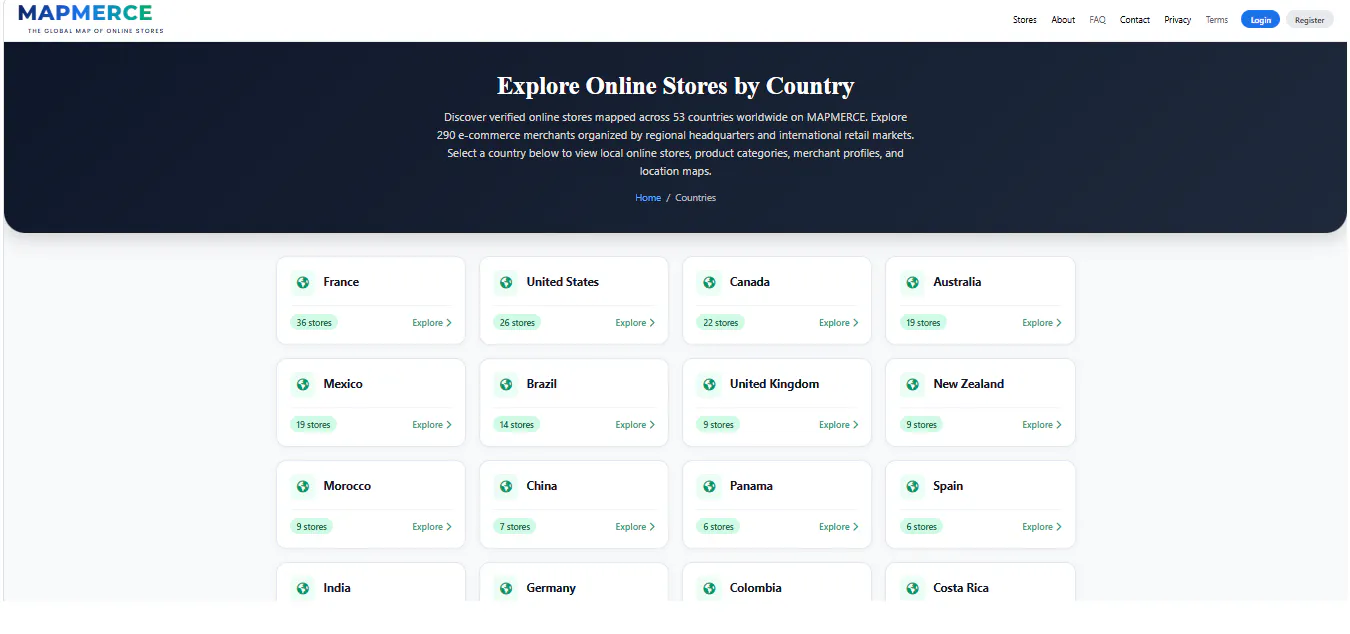Explore Morocco stores link
The image size is (1350, 634).
432,527
